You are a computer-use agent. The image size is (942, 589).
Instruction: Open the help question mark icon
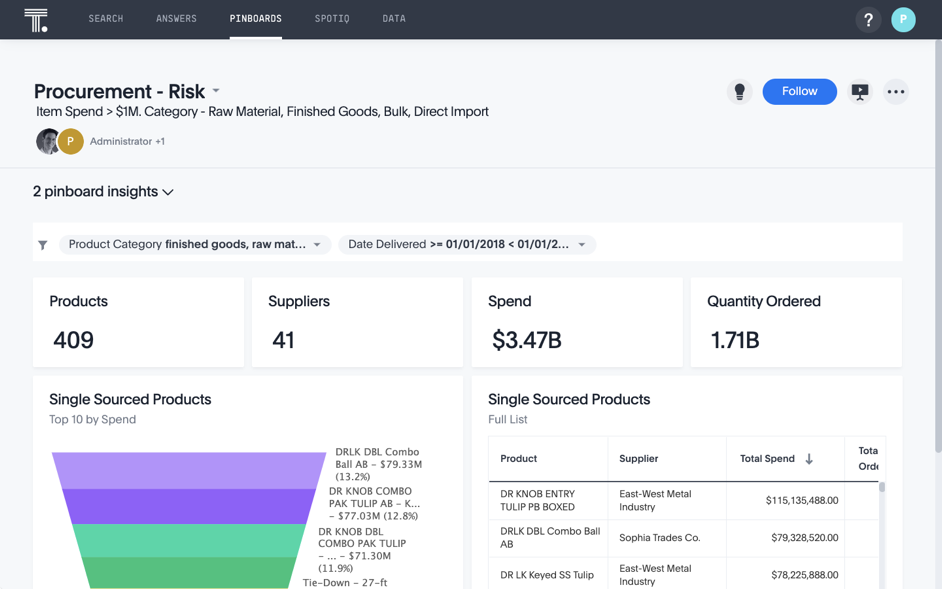point(868,20)
